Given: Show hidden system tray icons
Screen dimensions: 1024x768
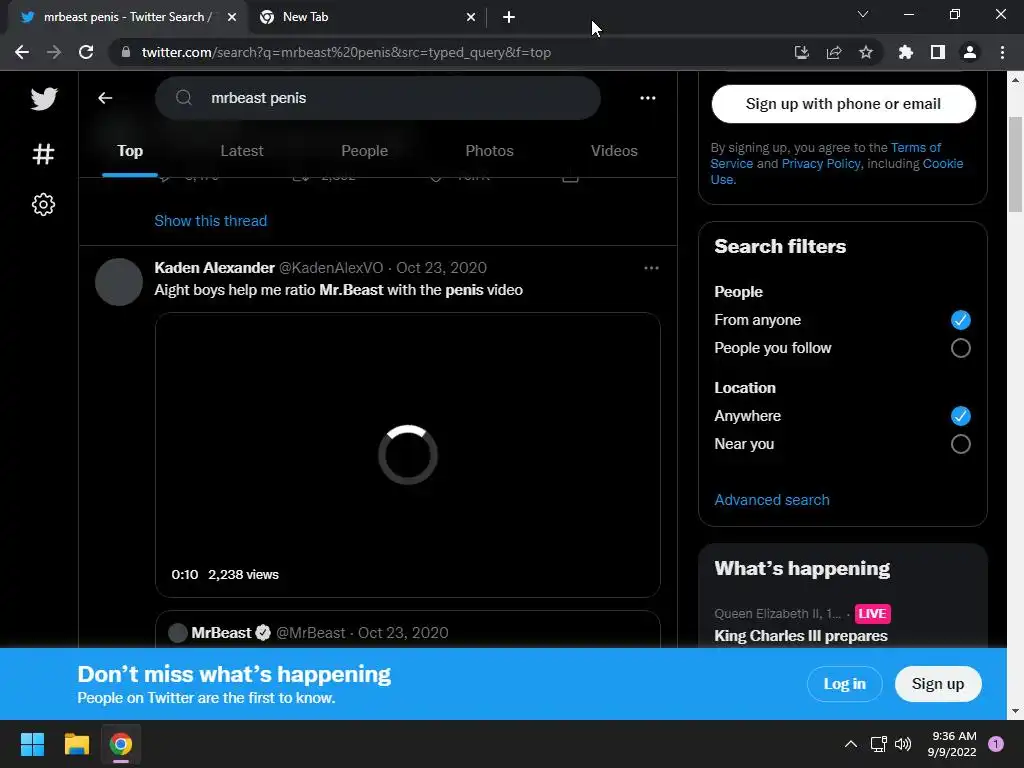Looking at the screenshot, I should coord(851,744).
